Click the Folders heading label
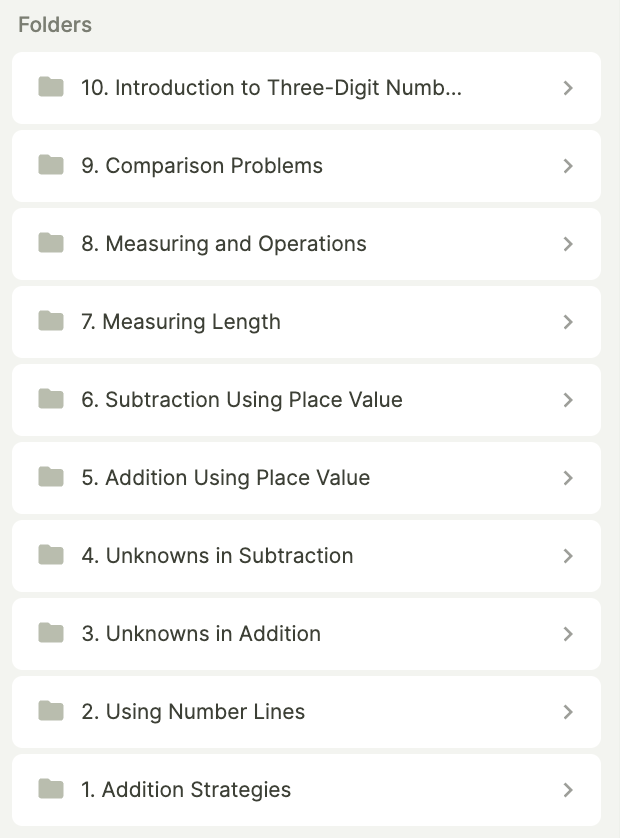Image resolution: width=620 pixels, height=838 pixels. coord(55,24)
